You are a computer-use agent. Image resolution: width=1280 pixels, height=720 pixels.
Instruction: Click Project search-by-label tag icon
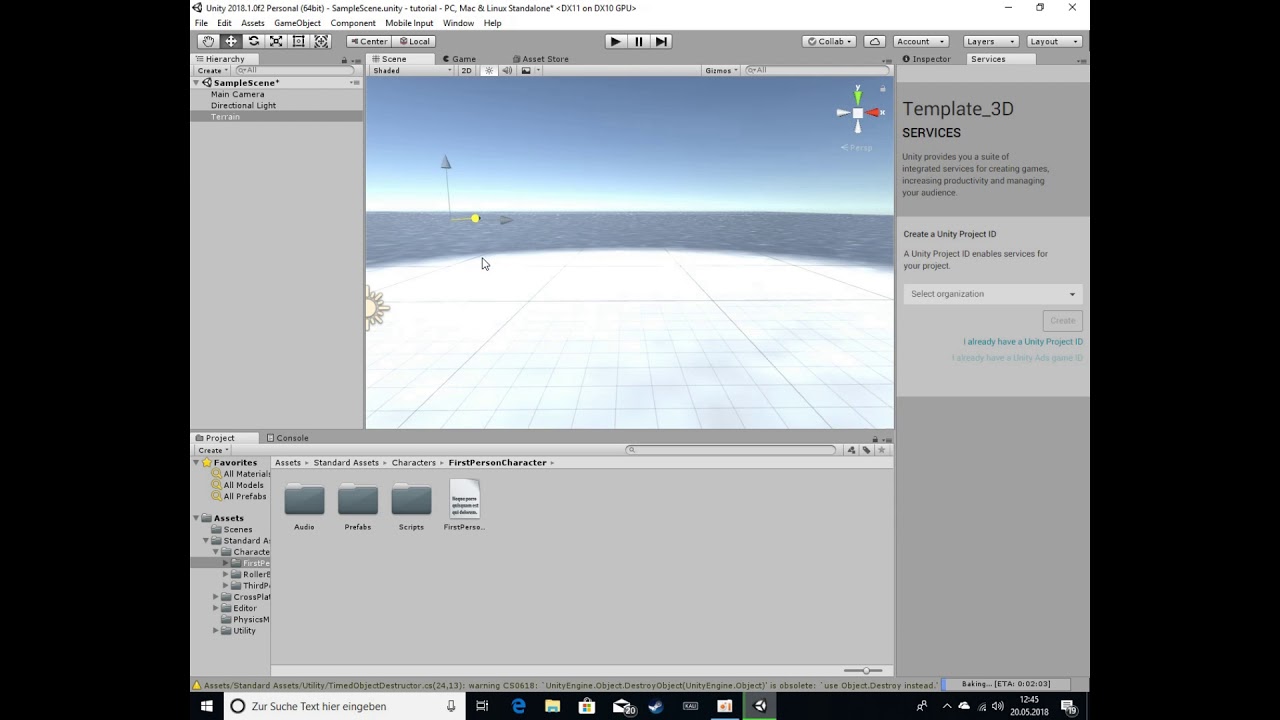click(x=866, y=450)
